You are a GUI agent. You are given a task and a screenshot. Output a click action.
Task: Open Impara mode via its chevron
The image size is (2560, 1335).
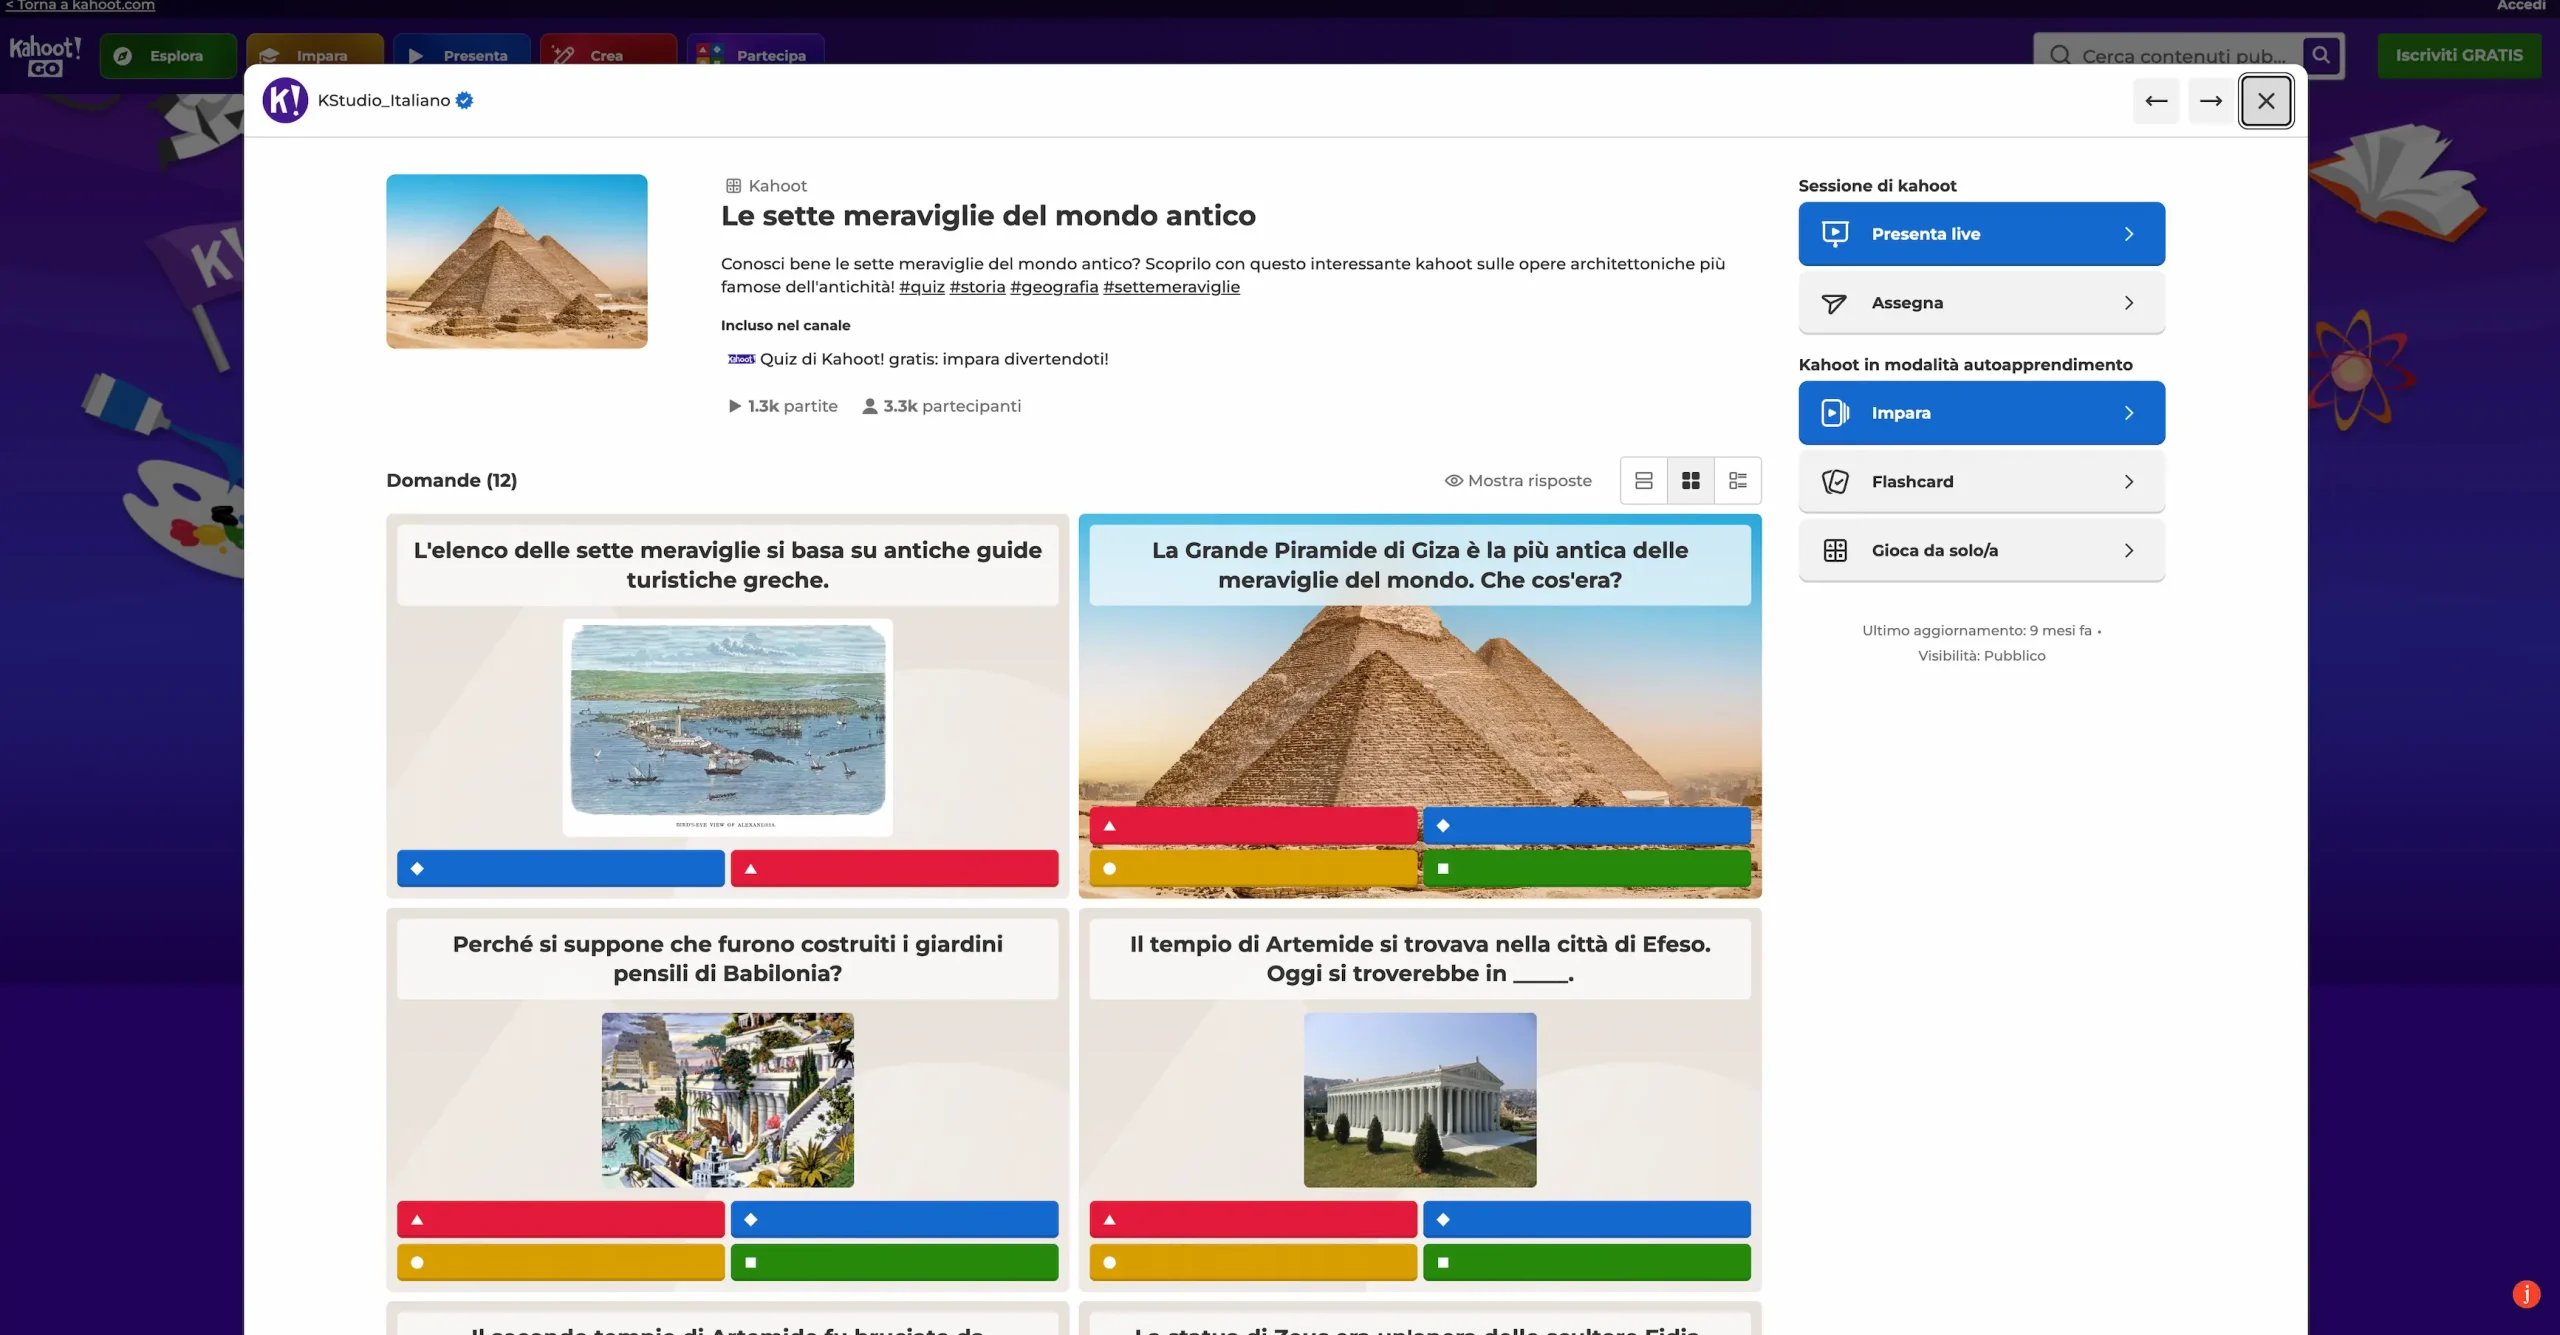[2129, 413]
